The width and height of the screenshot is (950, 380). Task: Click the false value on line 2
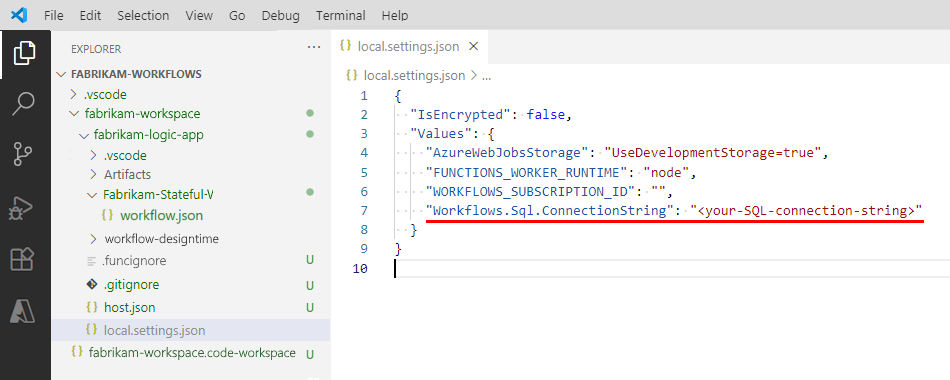tap(545, 115)
